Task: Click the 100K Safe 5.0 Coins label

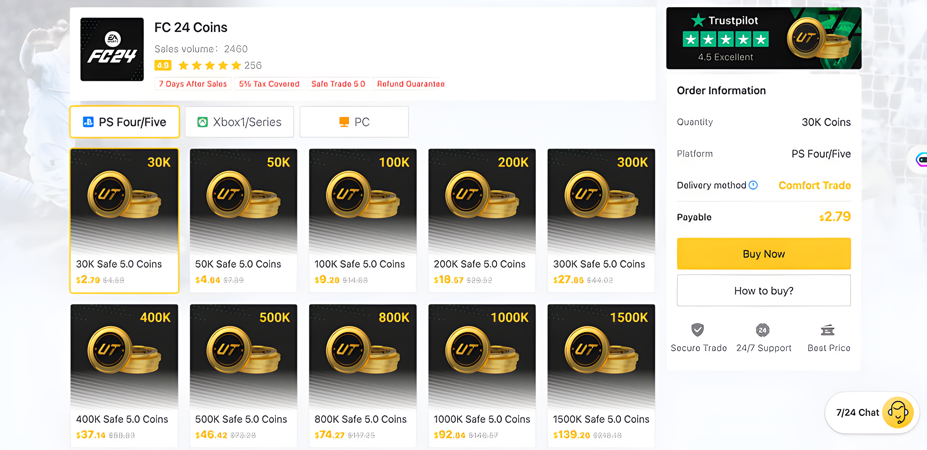Action: [360, 264]
